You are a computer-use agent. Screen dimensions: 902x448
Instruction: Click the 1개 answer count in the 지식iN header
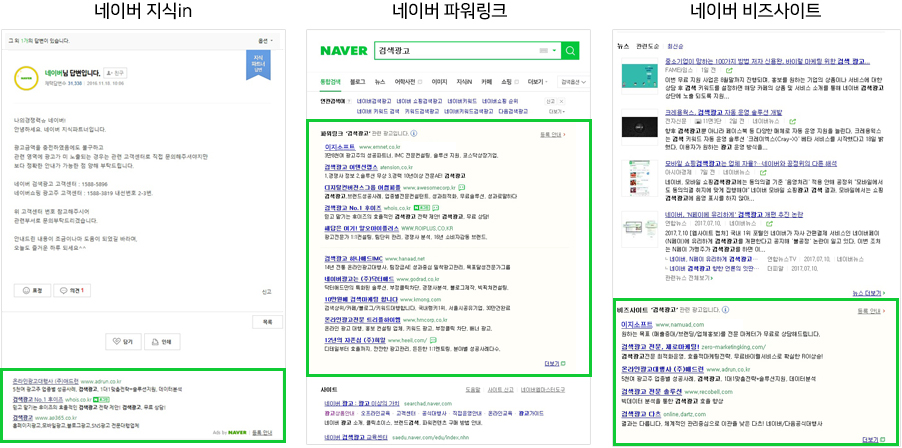coord(23,41)
